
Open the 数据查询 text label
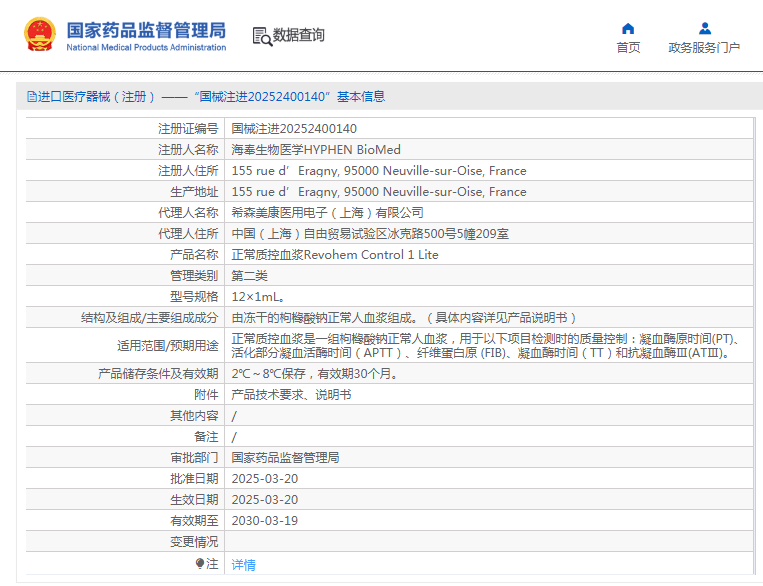[x=299, y=35]
